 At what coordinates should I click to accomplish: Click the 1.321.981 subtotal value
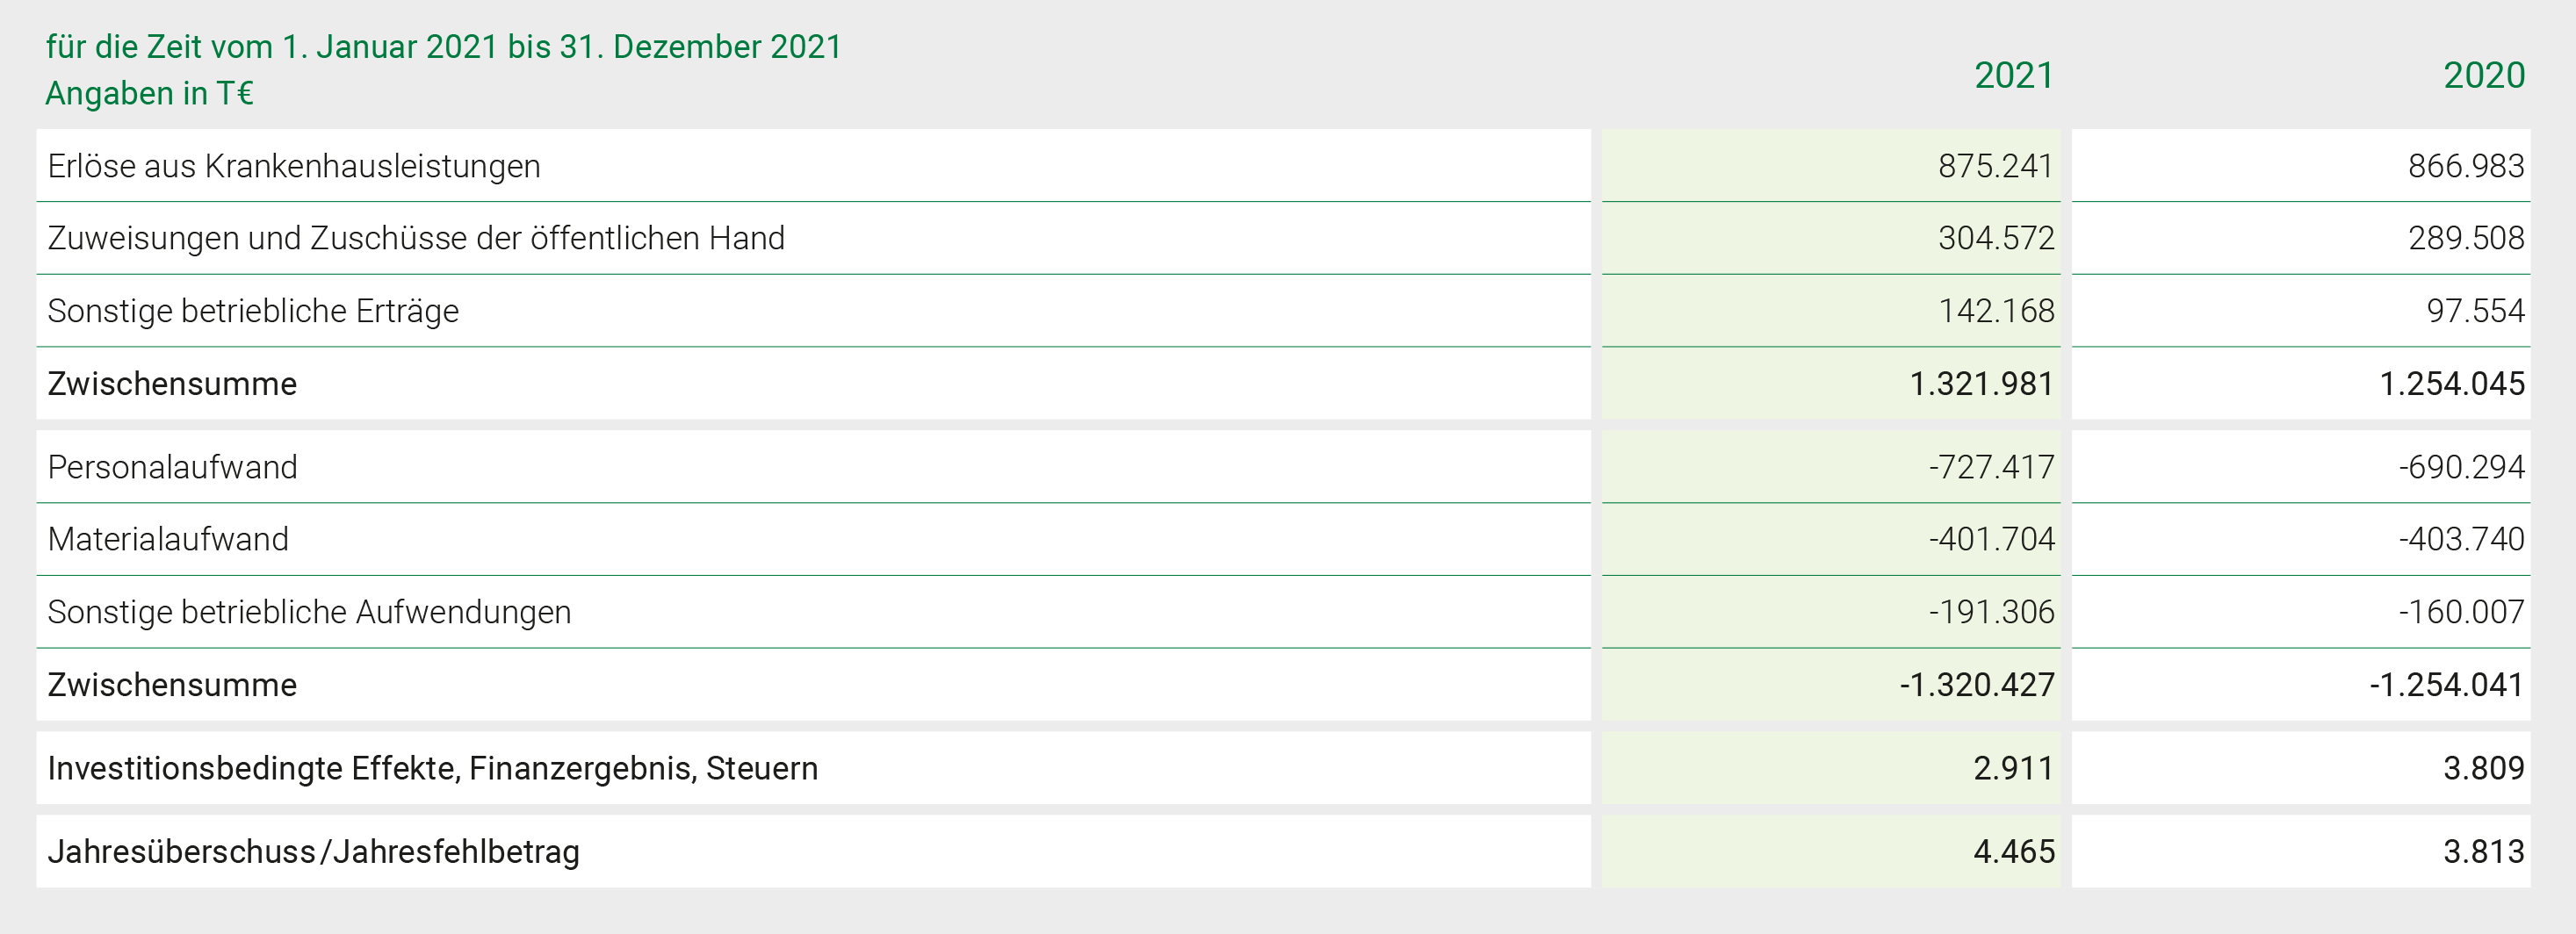click(x=1981, y=384)
